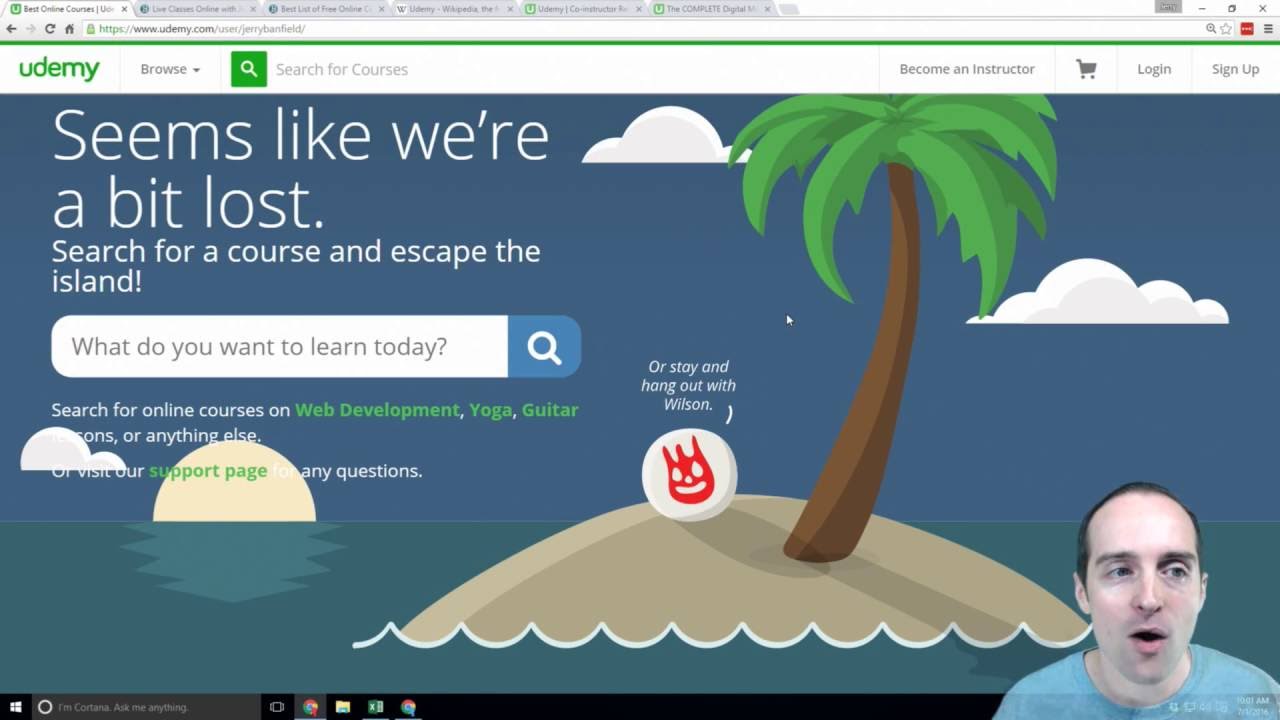Click the 'Or stay and hang out with Wilson.' text
Viewport: 1280px width, 720px height.
688,385
